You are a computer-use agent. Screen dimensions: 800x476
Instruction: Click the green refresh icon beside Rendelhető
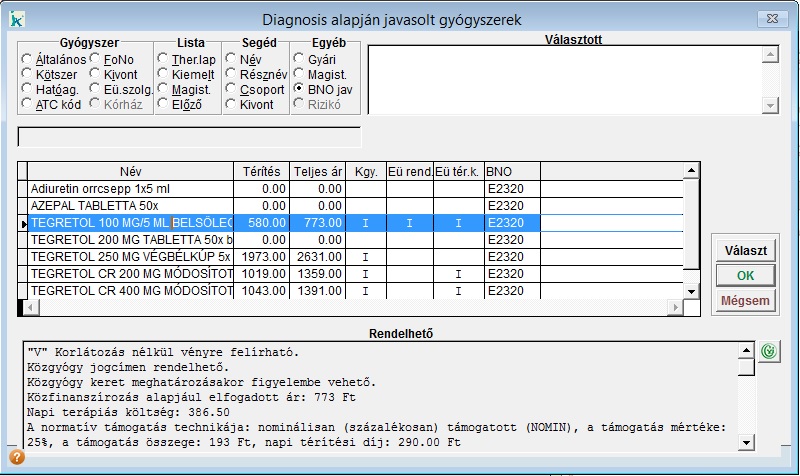[768, 351]
